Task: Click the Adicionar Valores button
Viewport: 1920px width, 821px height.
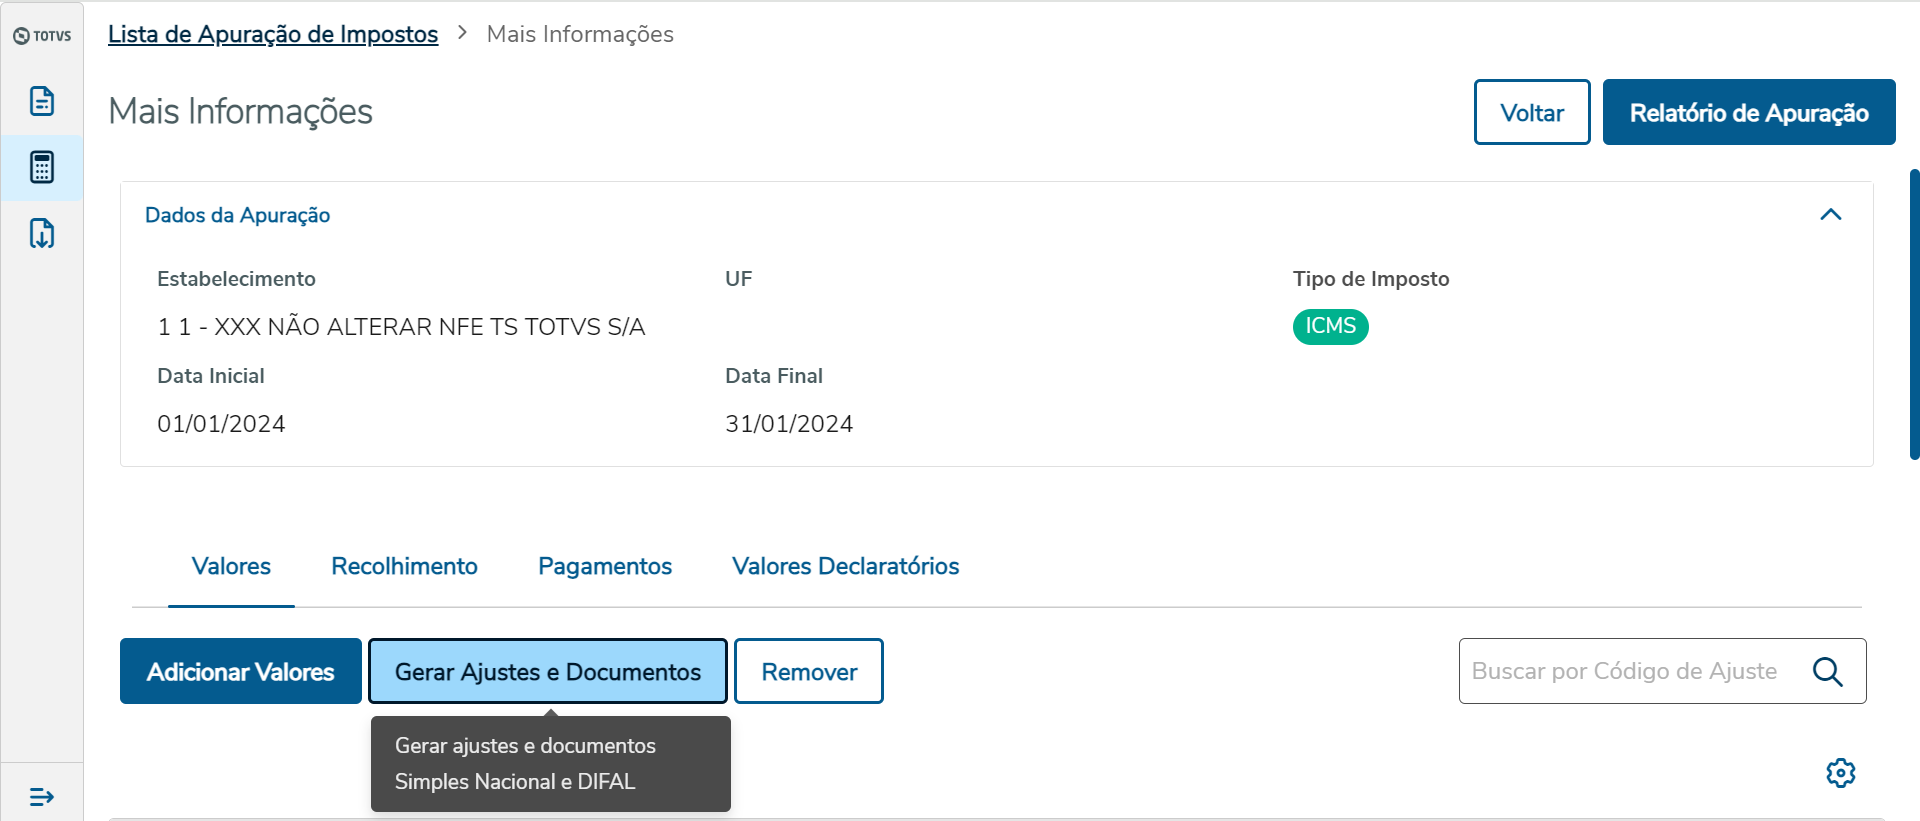Action: tap(241, 672)
